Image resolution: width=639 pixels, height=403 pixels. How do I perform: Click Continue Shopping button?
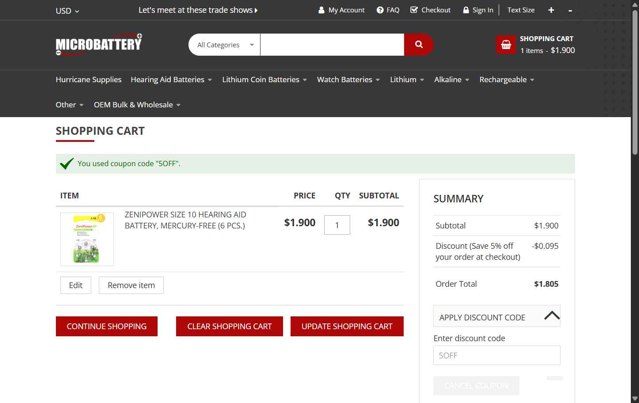(107, 326)
